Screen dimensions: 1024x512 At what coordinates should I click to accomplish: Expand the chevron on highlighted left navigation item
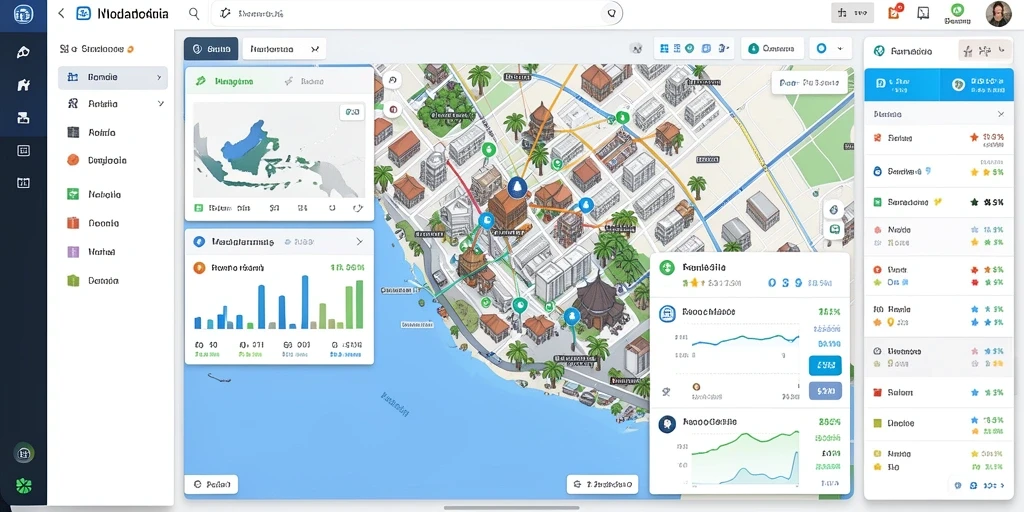159,77
